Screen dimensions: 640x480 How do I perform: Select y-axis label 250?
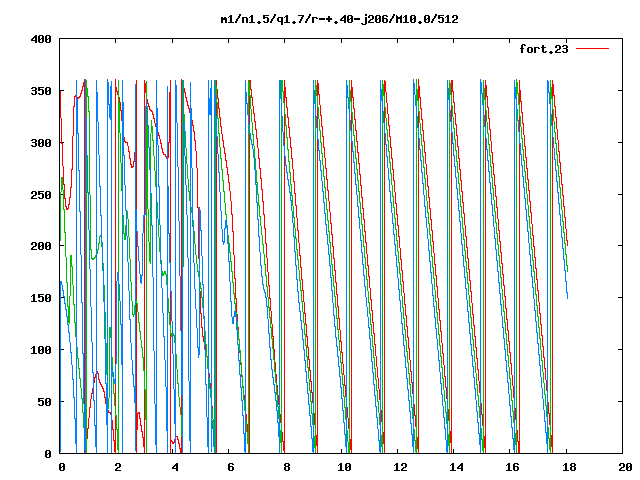[x=41, y=195]
